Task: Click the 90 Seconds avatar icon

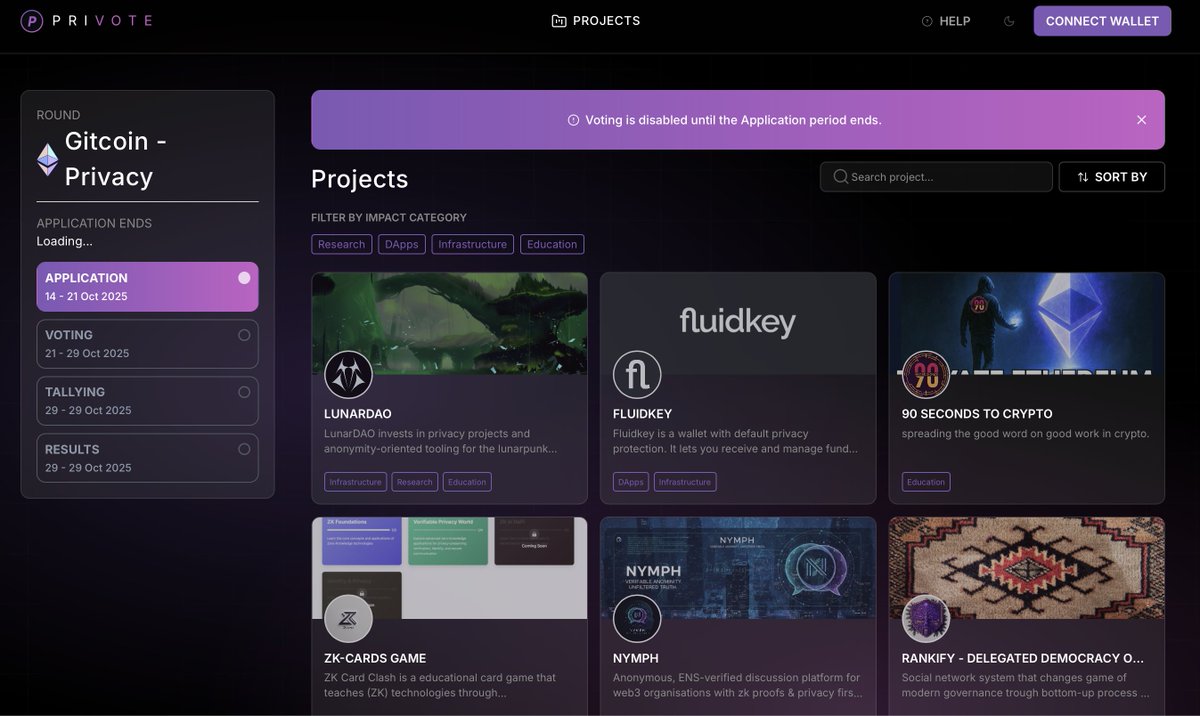Action: (926, 375)
